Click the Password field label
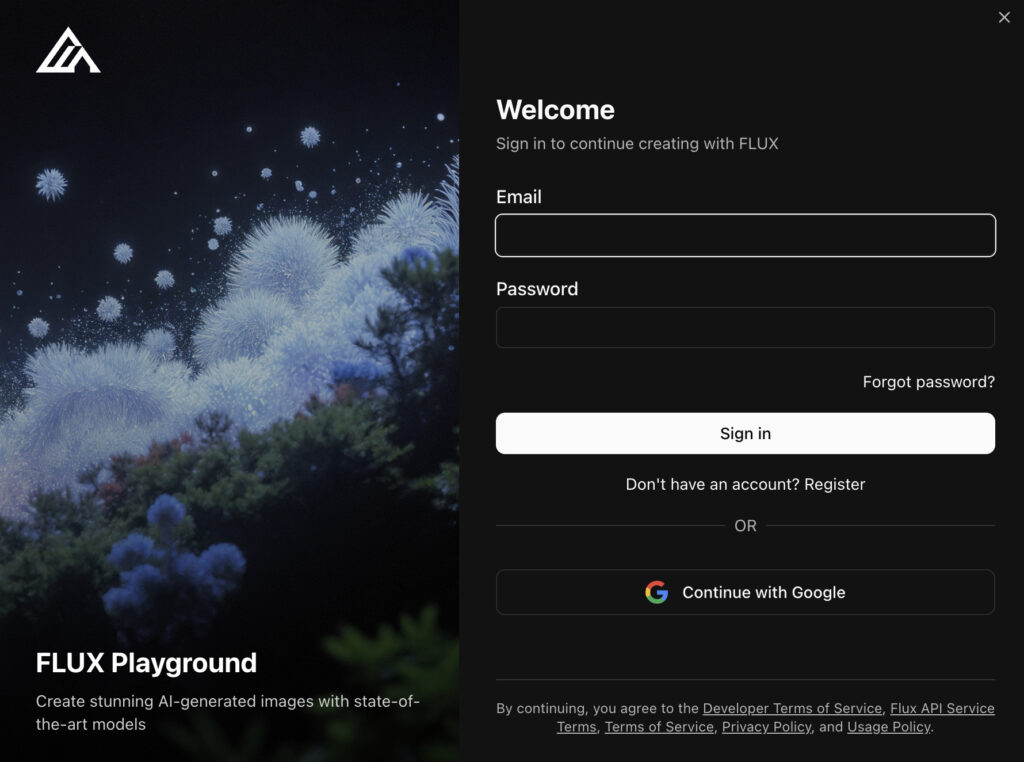This screenshot has width=1024, height=762. (x=537, y=289)
